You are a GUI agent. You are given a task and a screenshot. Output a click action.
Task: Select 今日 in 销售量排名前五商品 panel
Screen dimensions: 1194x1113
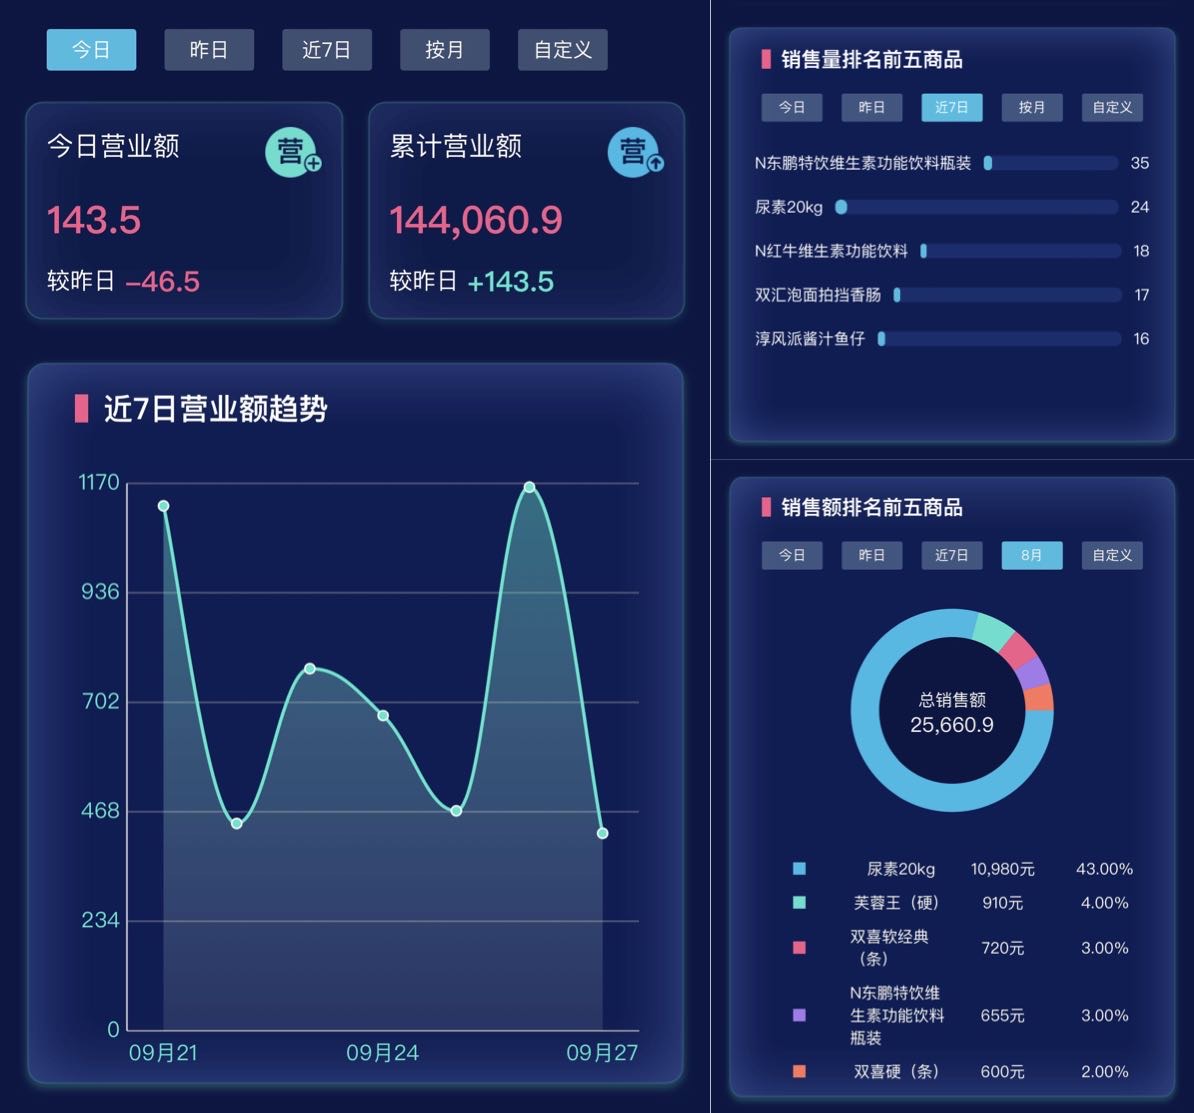click(x=792, y=107)
